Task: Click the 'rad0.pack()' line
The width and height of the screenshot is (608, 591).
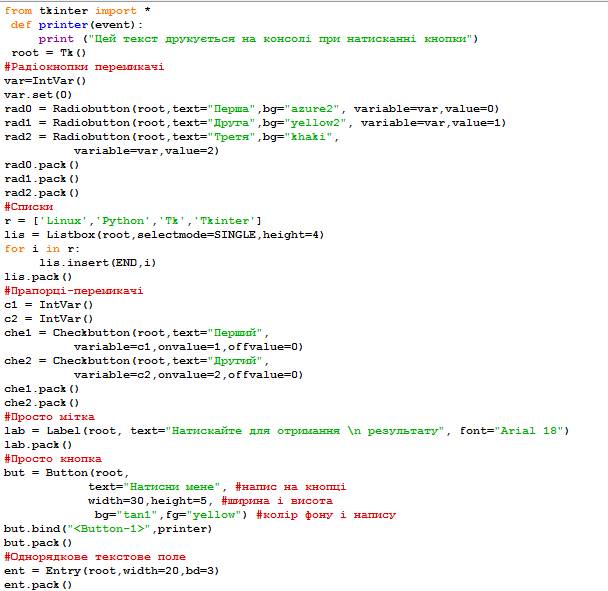Action: pos(41,165)
